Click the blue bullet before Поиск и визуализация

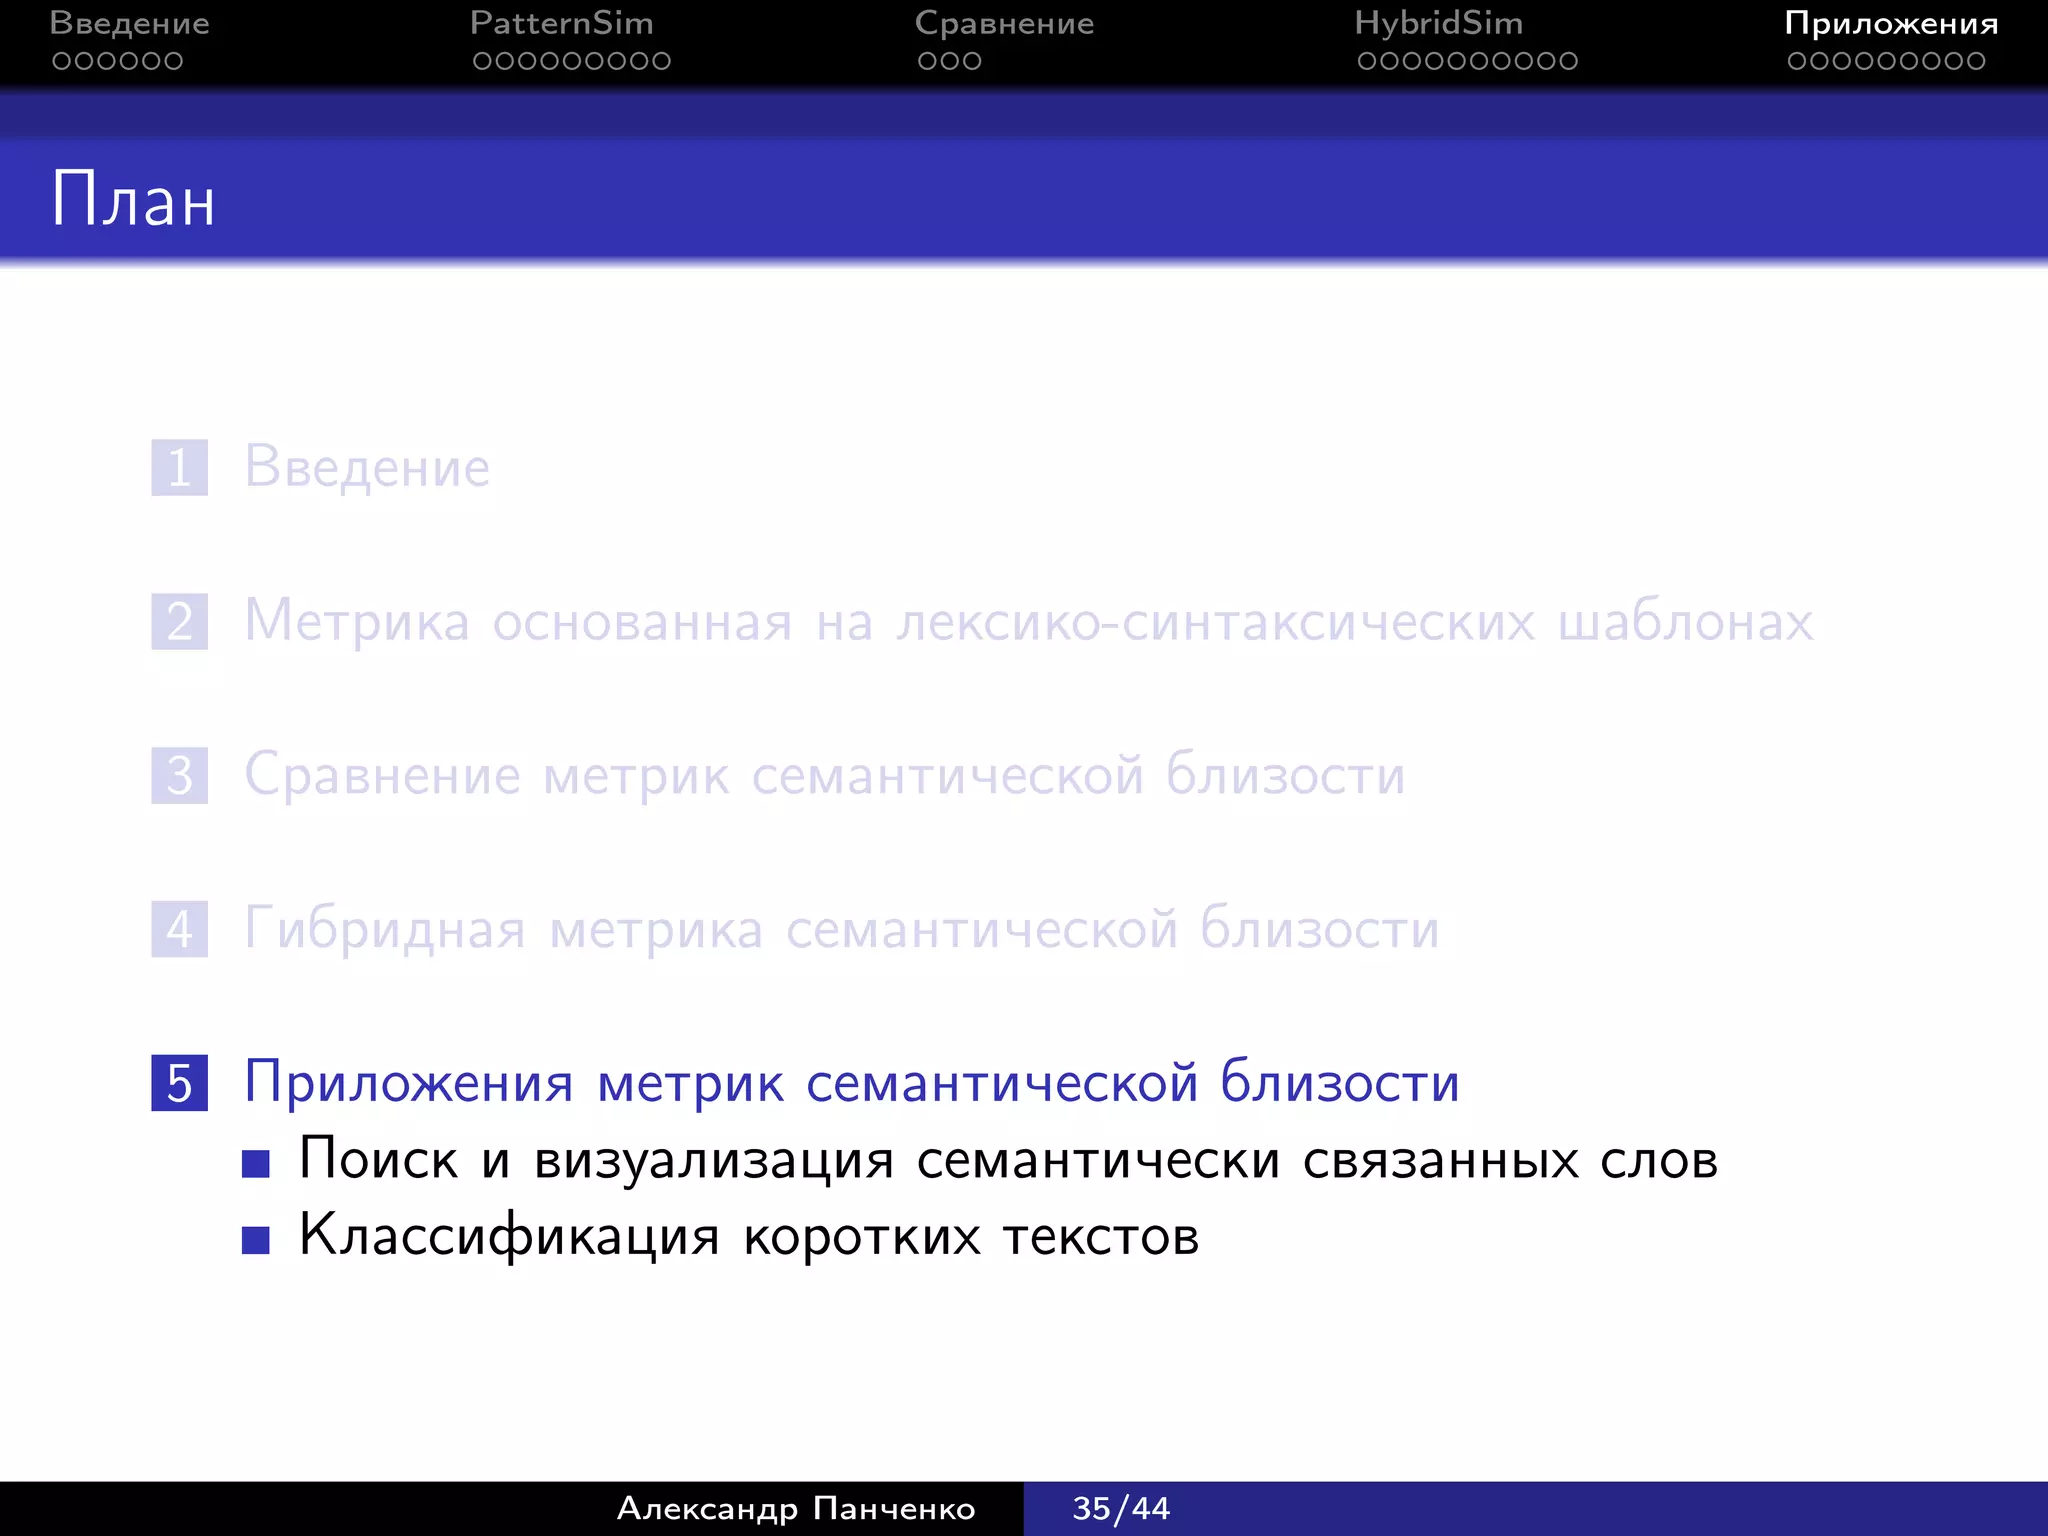click(x=256, y=1163)
